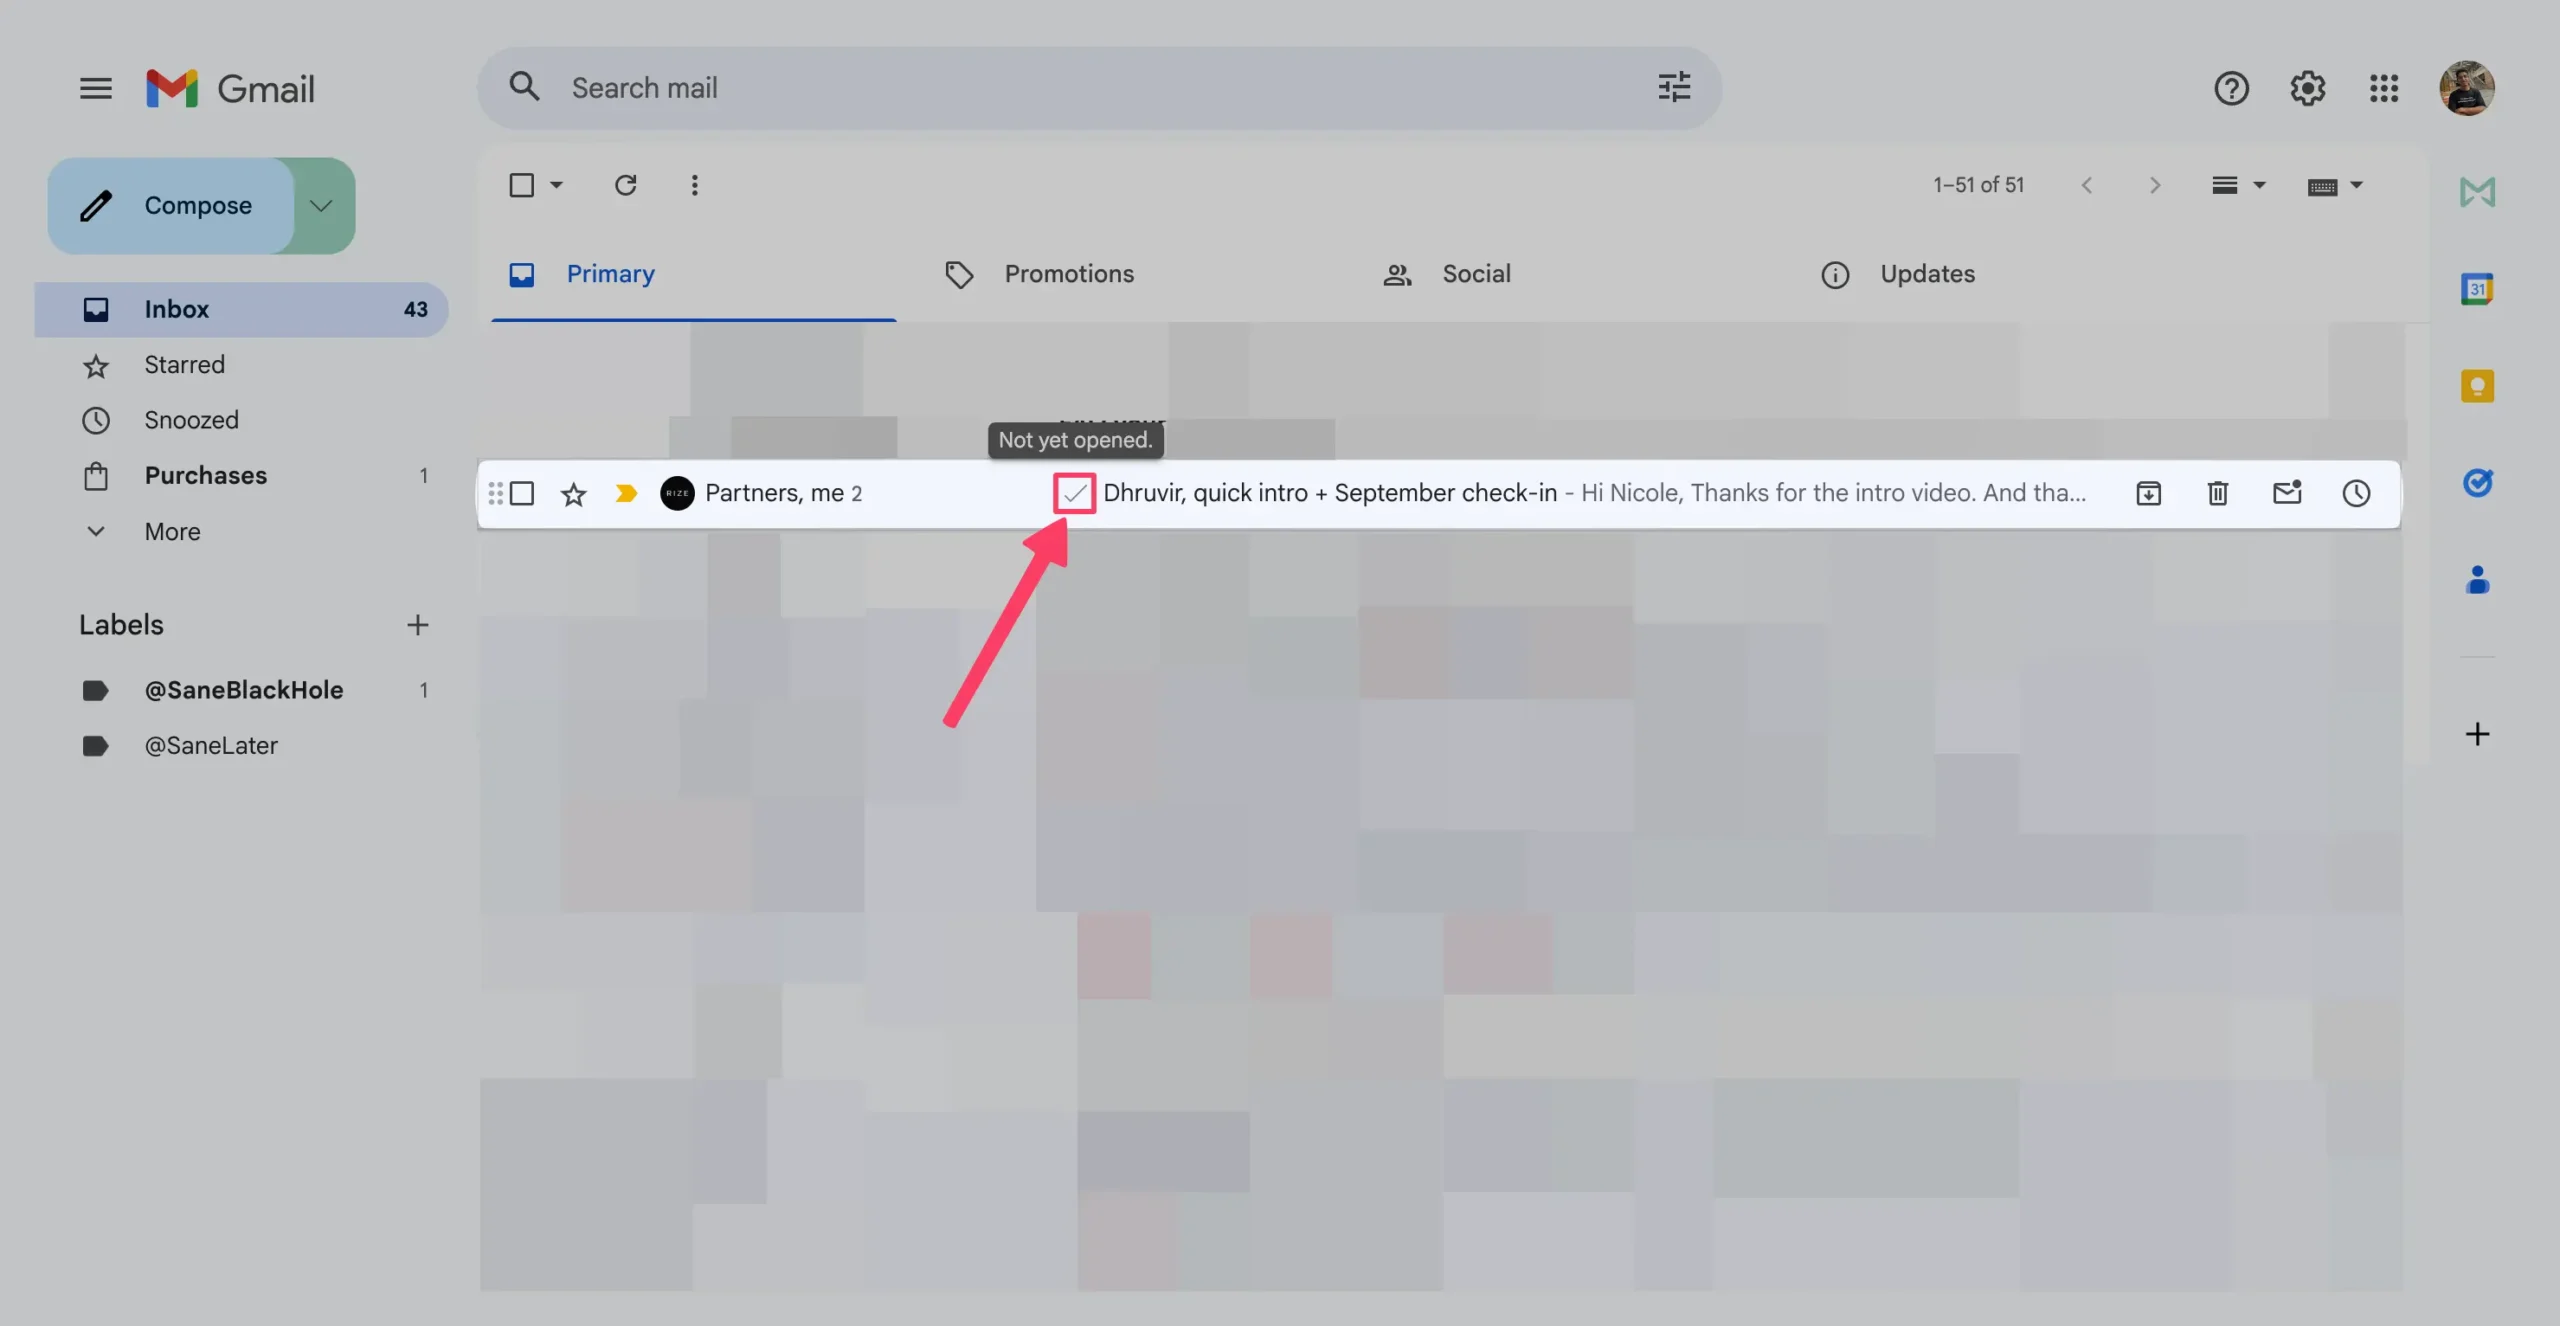Screen dimensions: 2560x1326
Task: Open Google Tasks in side panel
Action: pos(2477,483)
